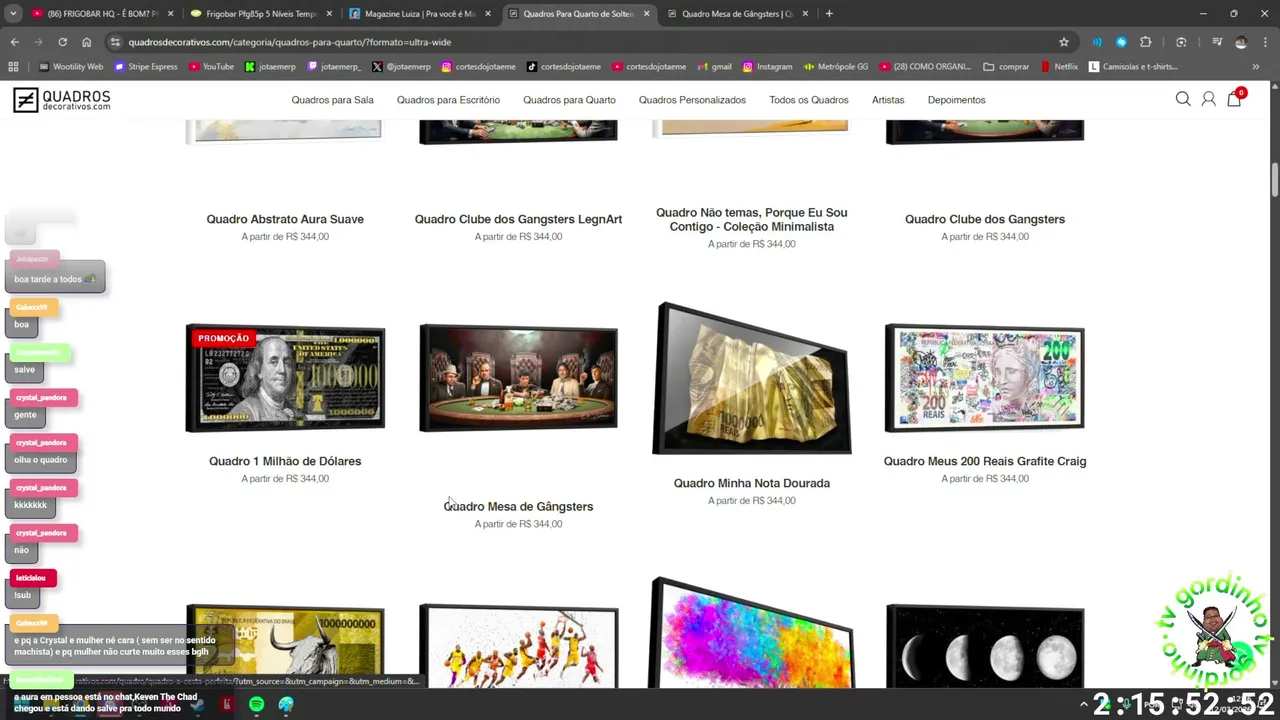Open the Depoimentos menu item
1280x720 pixels.
pos(956,100)
